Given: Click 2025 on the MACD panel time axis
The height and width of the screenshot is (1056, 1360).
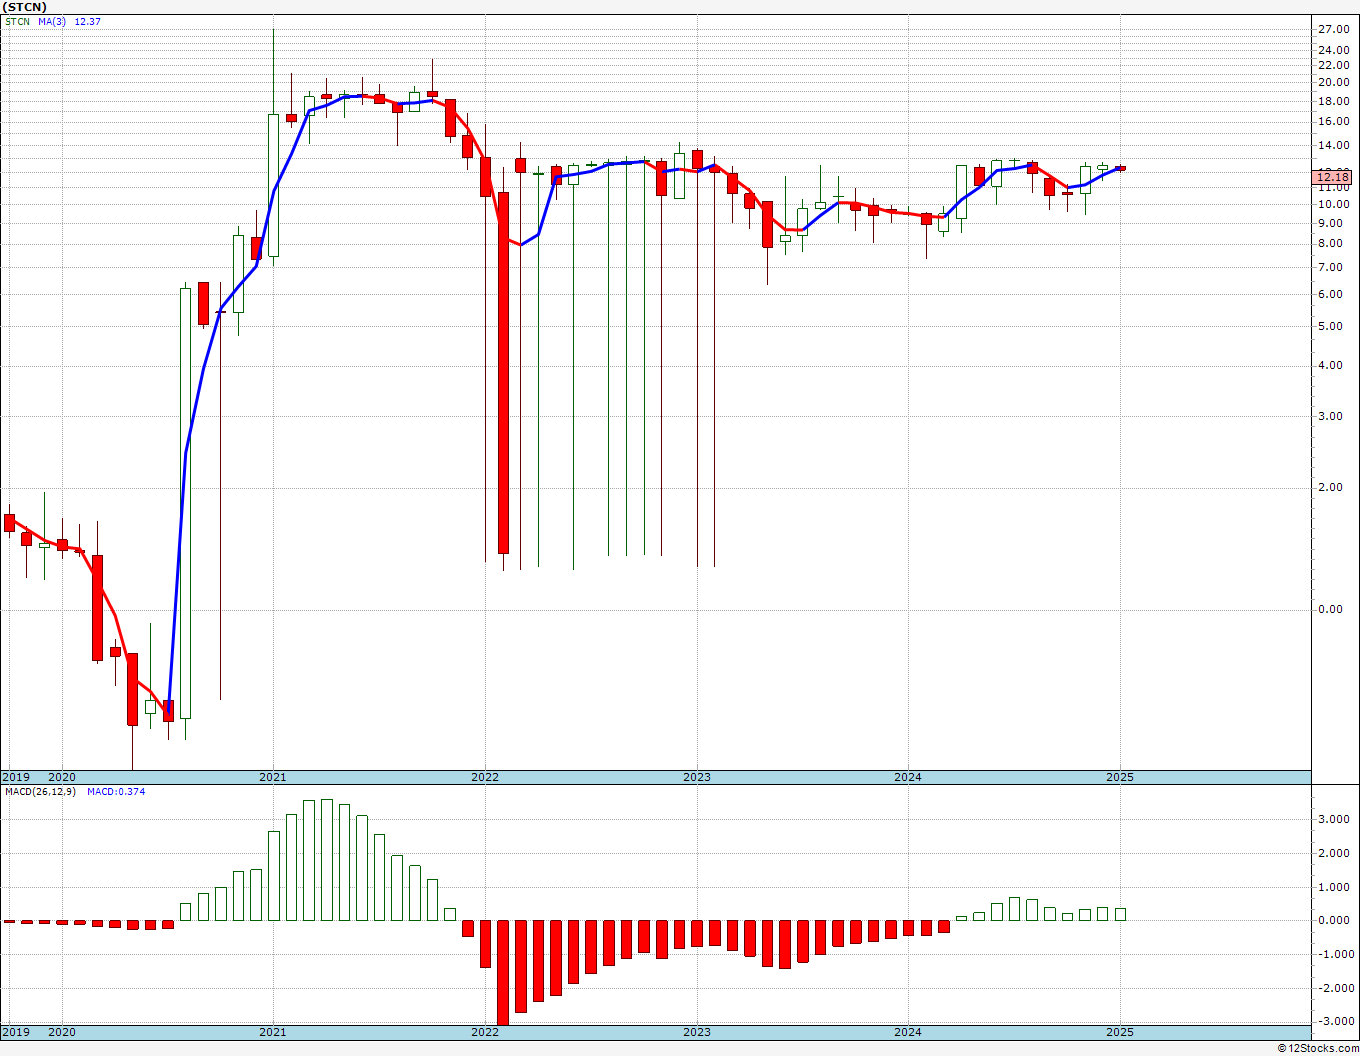Looking at the screenshot, I should coord(1120,1032).
